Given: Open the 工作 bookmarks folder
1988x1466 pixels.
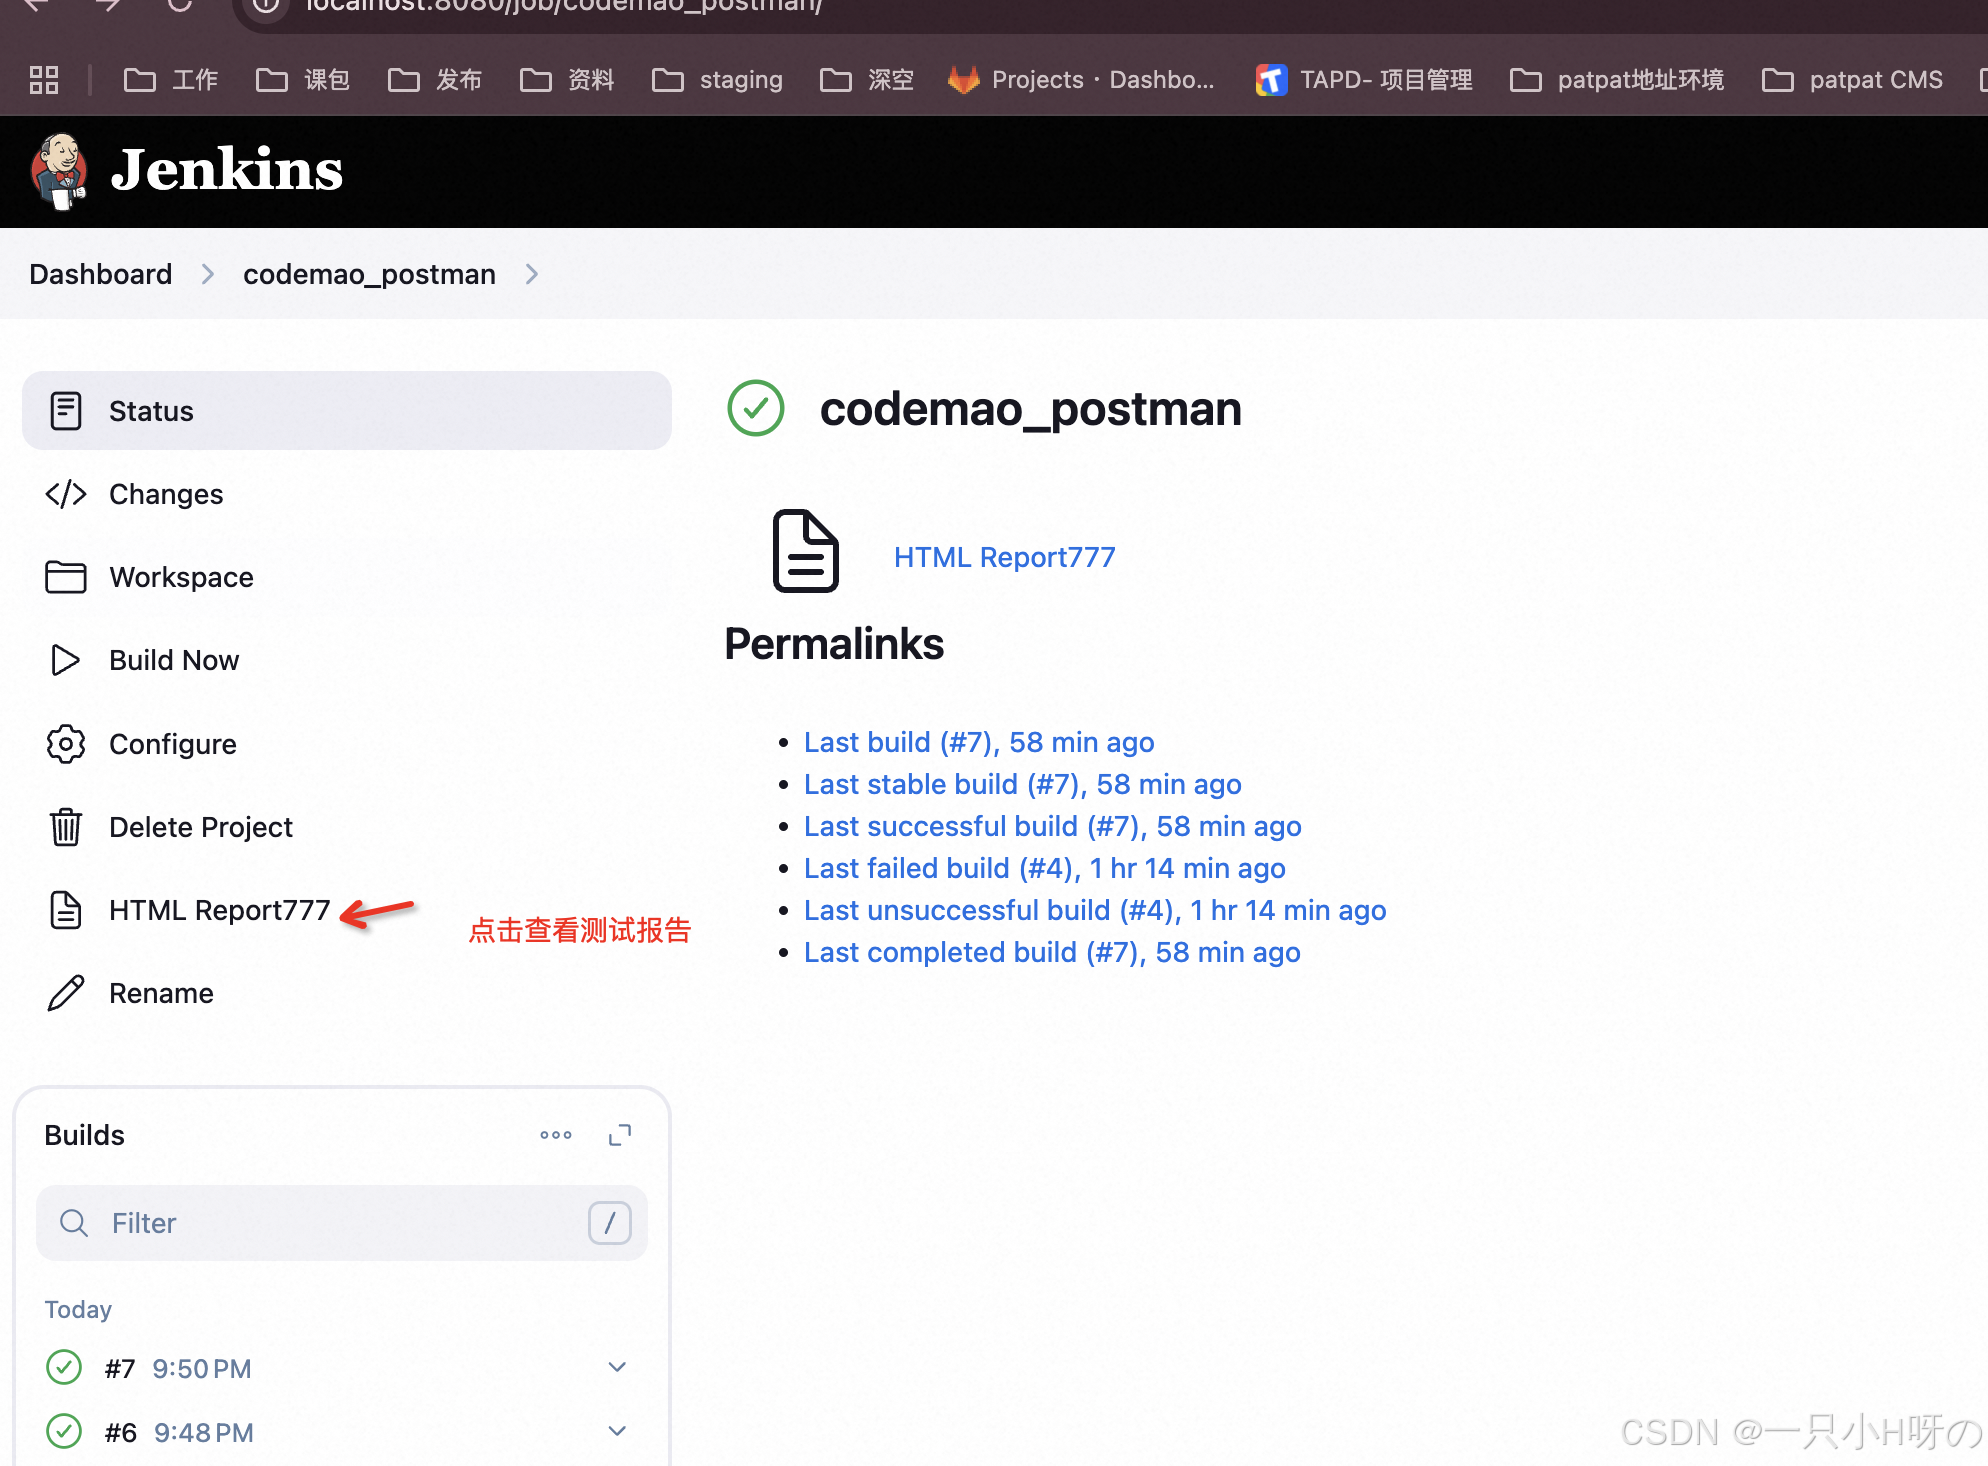Looking at the screenshot, I should [170, 80].
